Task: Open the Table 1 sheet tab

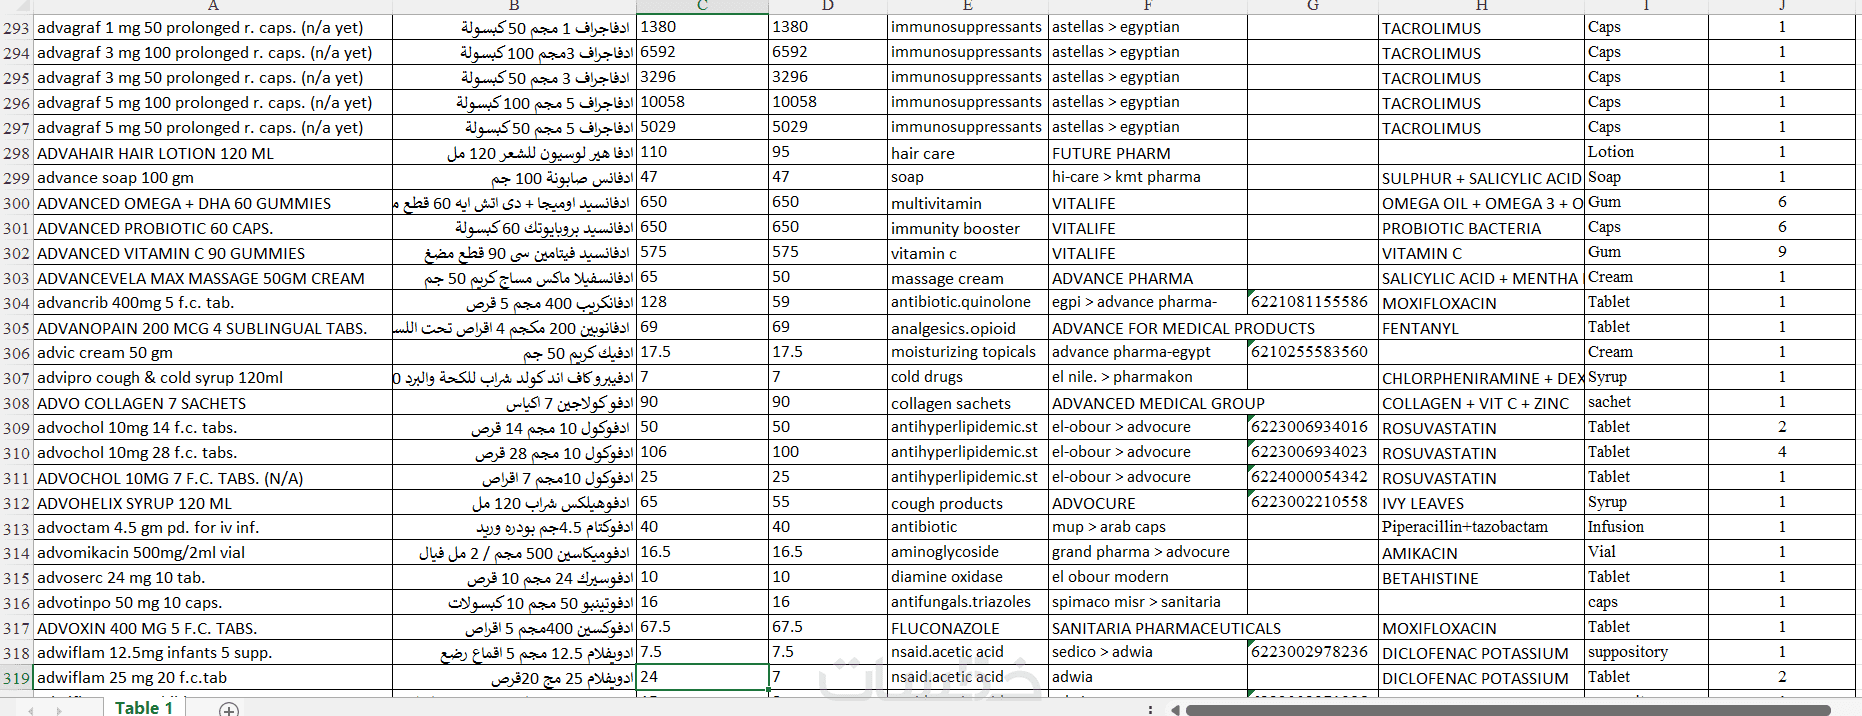Action: (144, 707)
